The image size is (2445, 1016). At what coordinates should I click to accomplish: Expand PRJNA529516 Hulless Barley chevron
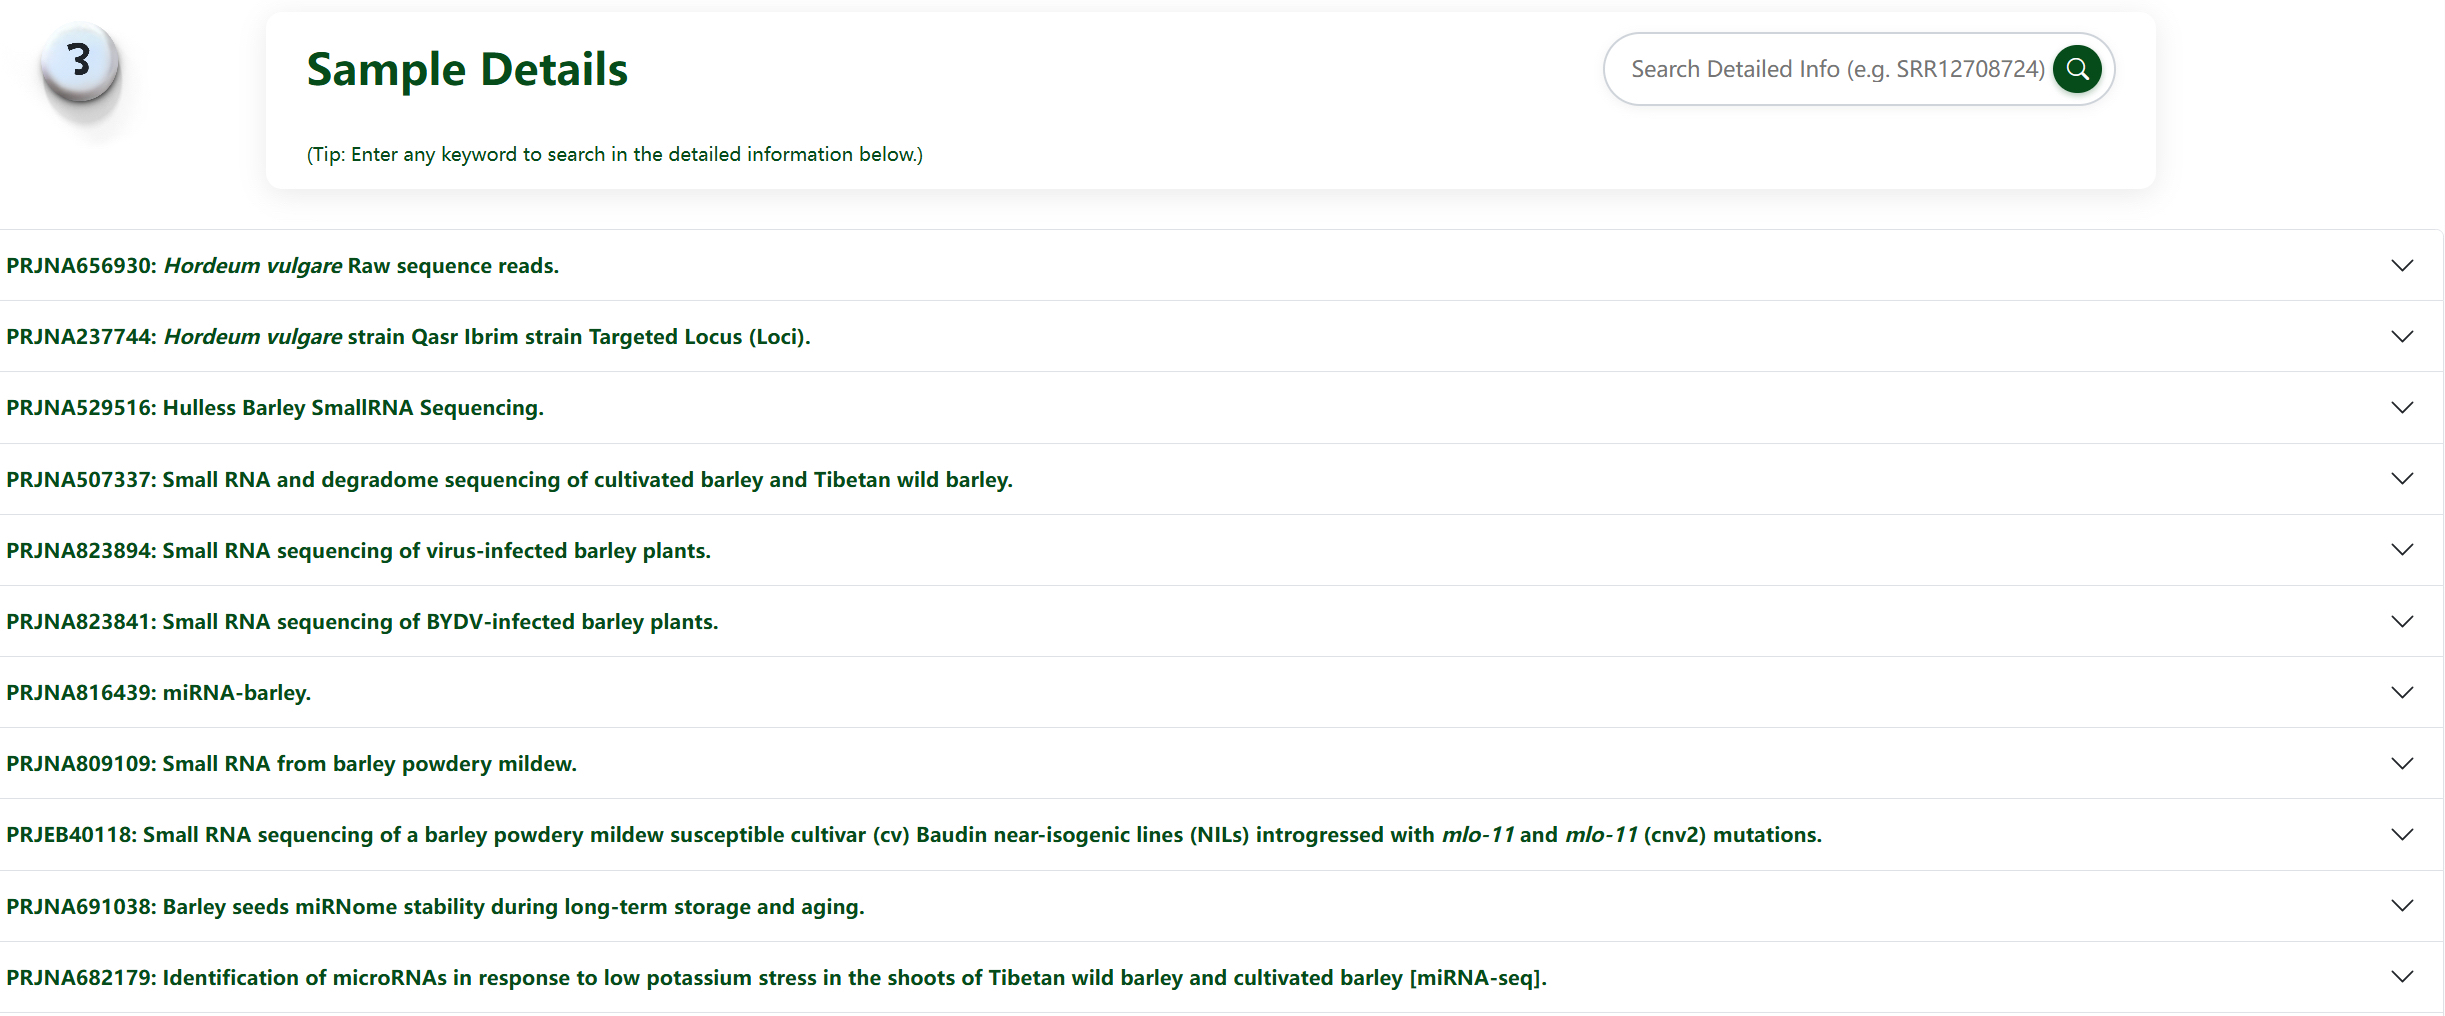2402,407
